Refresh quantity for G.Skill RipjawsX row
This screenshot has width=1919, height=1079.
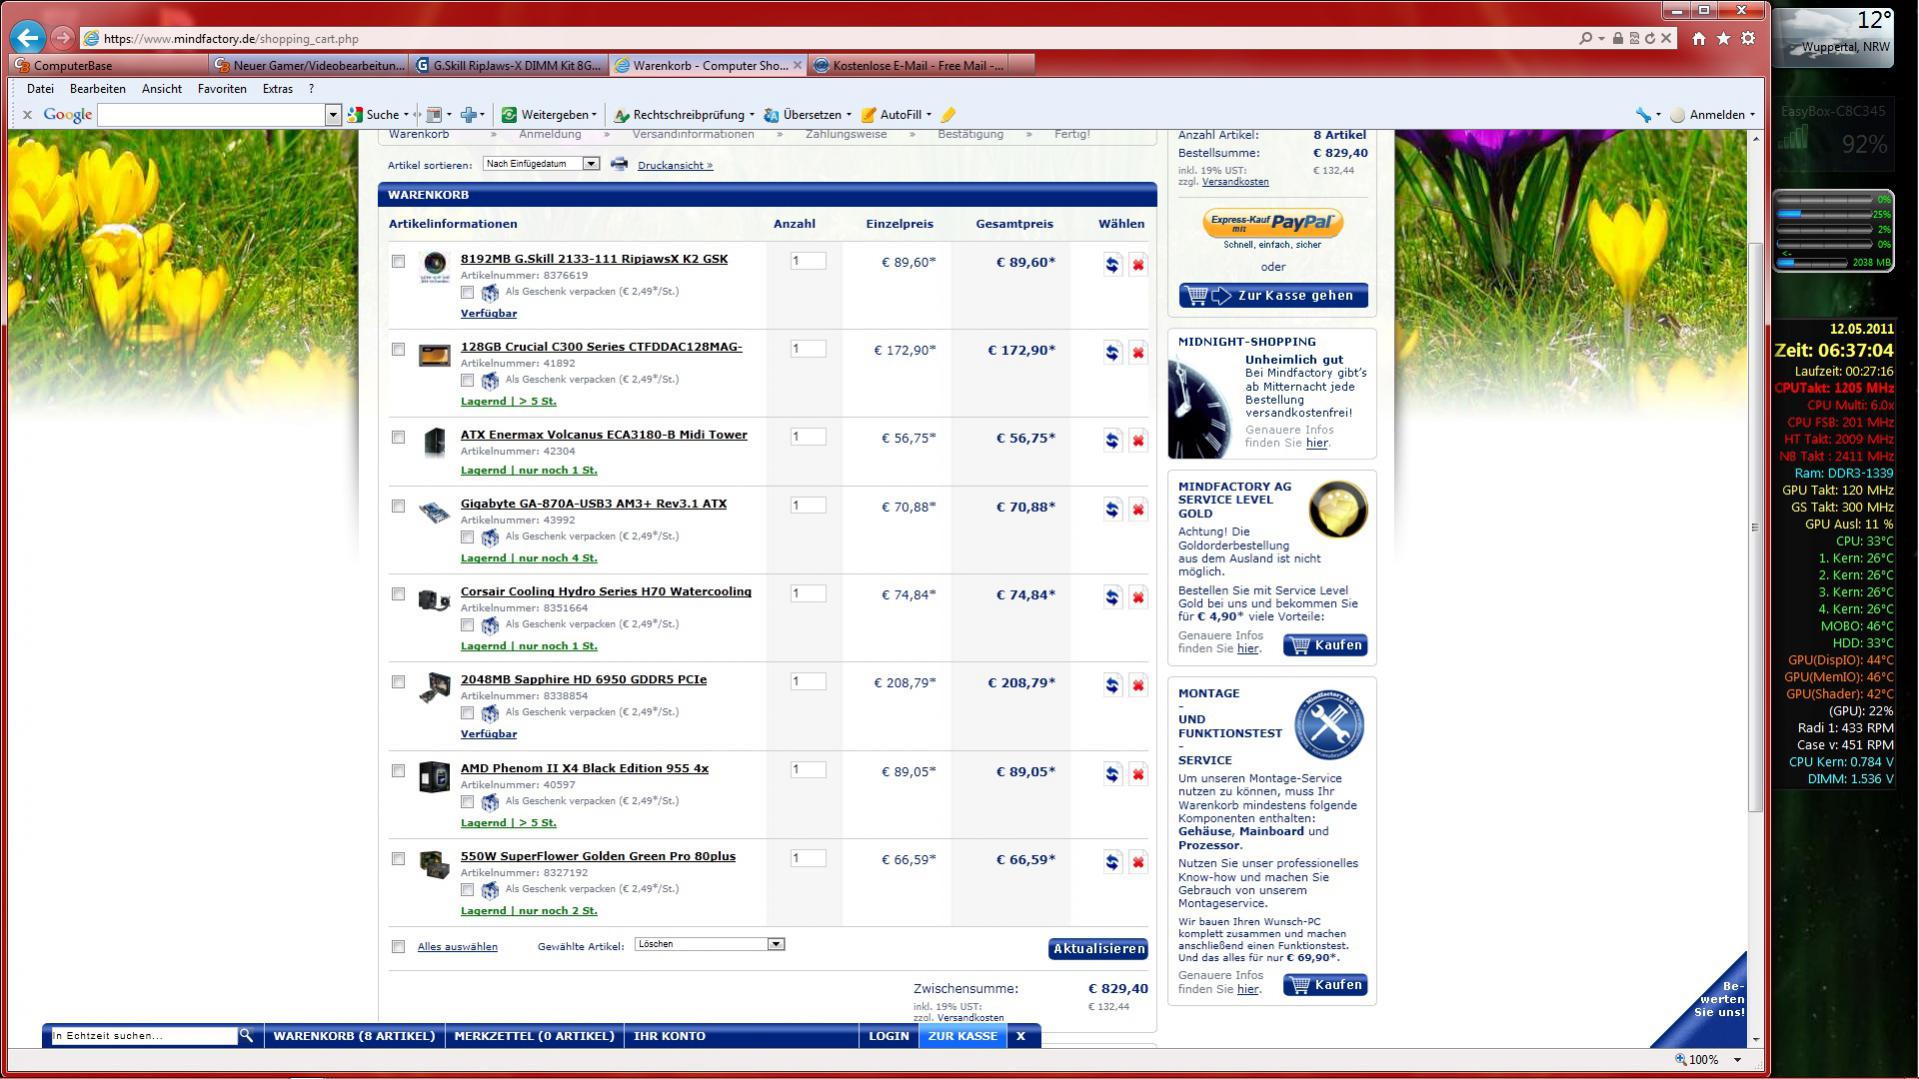pos(1112,265)
